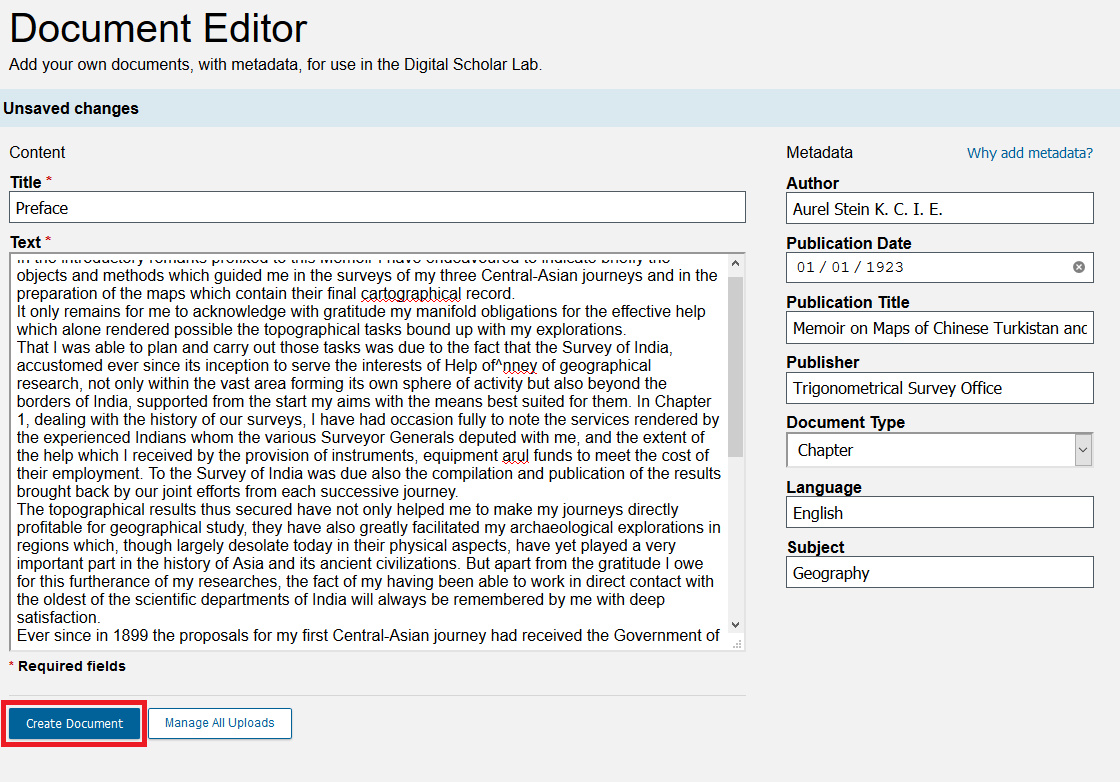Click the Create Document button

tap(73, 722)
